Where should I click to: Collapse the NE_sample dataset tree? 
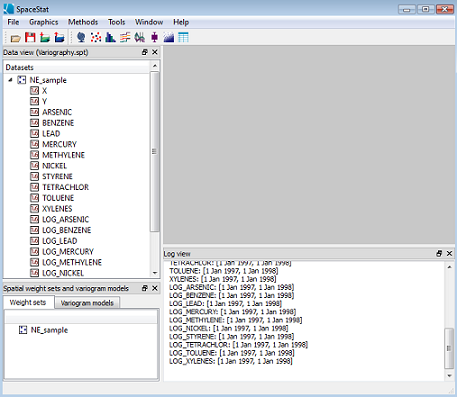click(x=10, y=80)
